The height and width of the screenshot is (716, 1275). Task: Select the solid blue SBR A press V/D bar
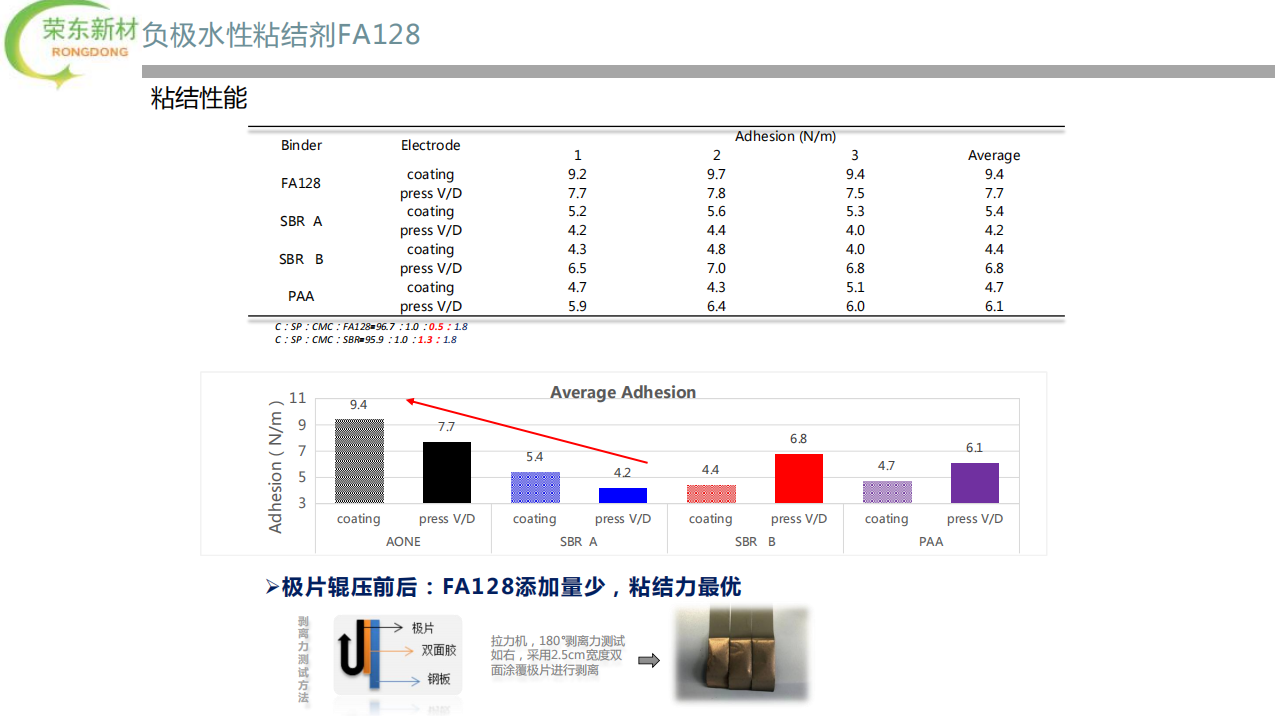coord(623,495)
